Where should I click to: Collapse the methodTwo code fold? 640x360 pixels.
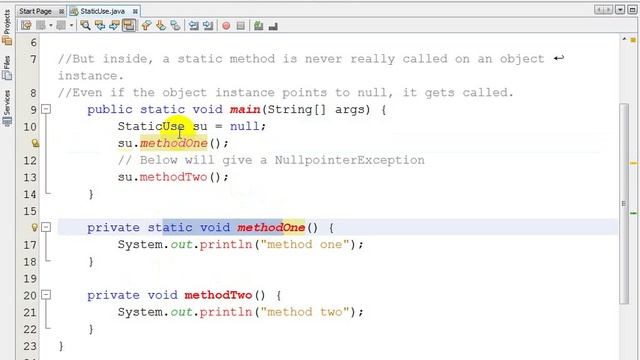tap(46, 295)
